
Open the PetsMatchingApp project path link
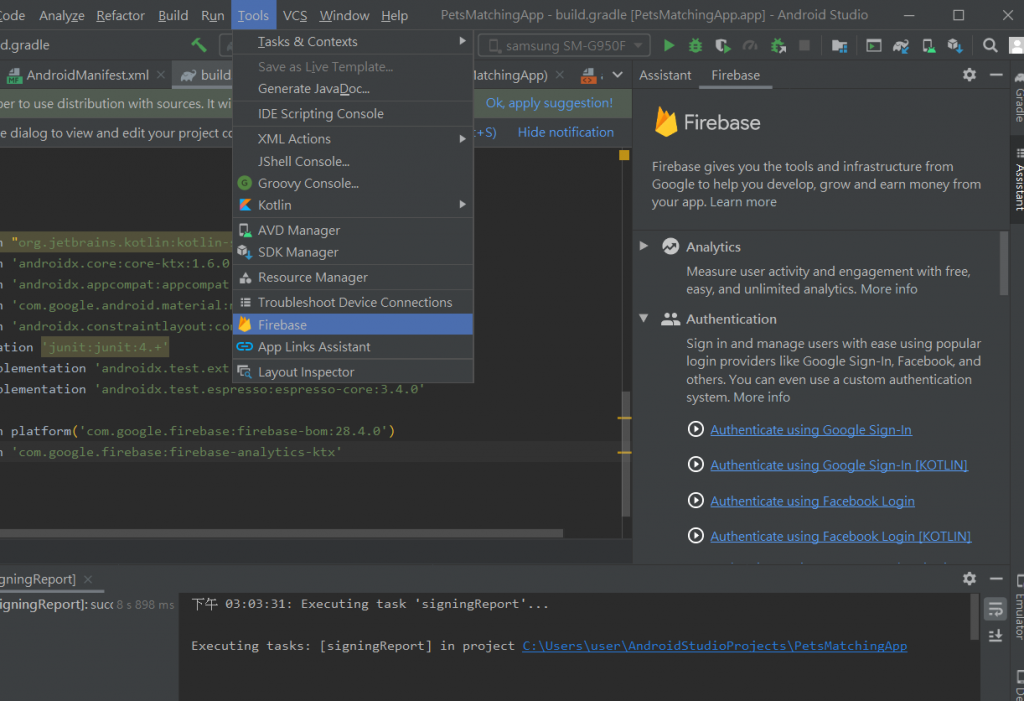coord(714,645)
